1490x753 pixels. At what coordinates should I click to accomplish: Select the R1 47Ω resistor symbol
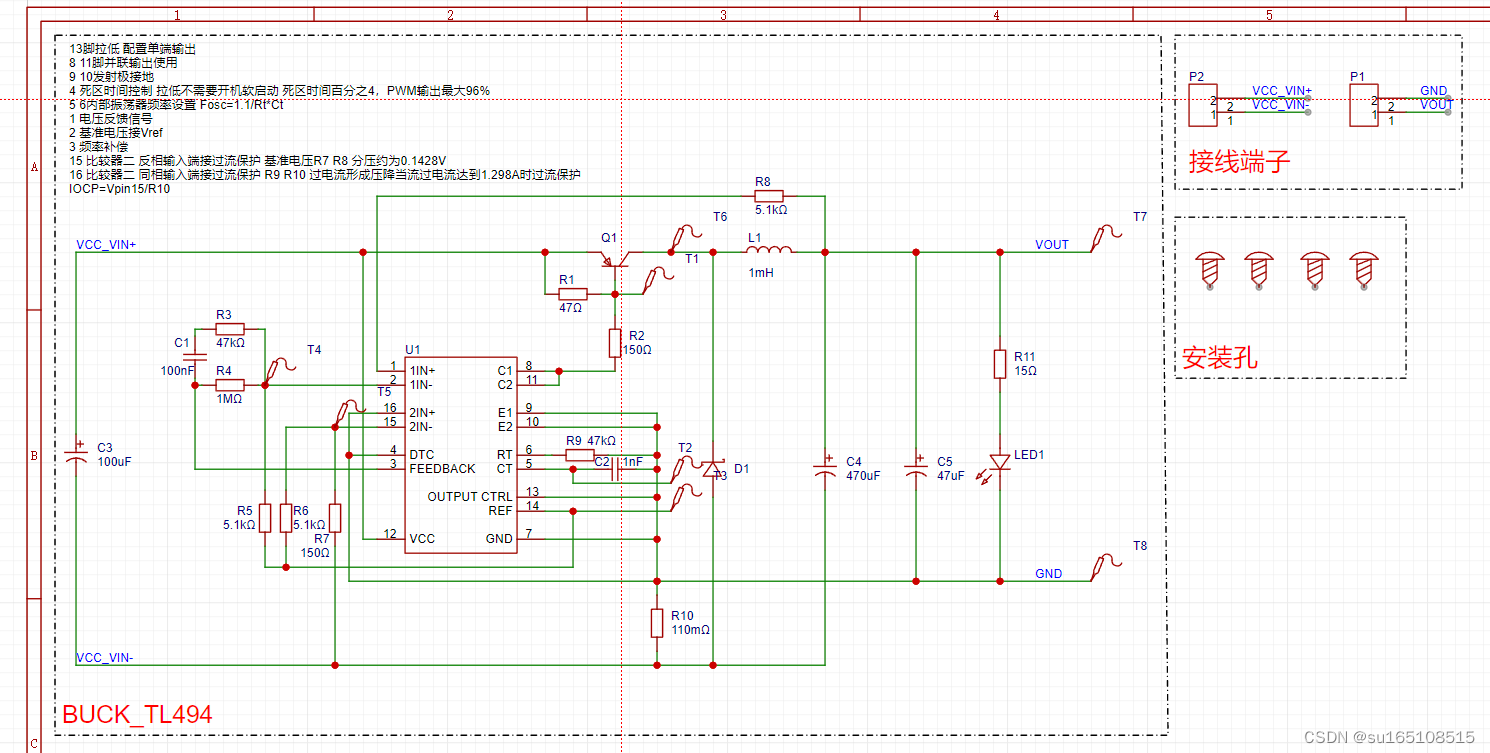tap(571, 294)
